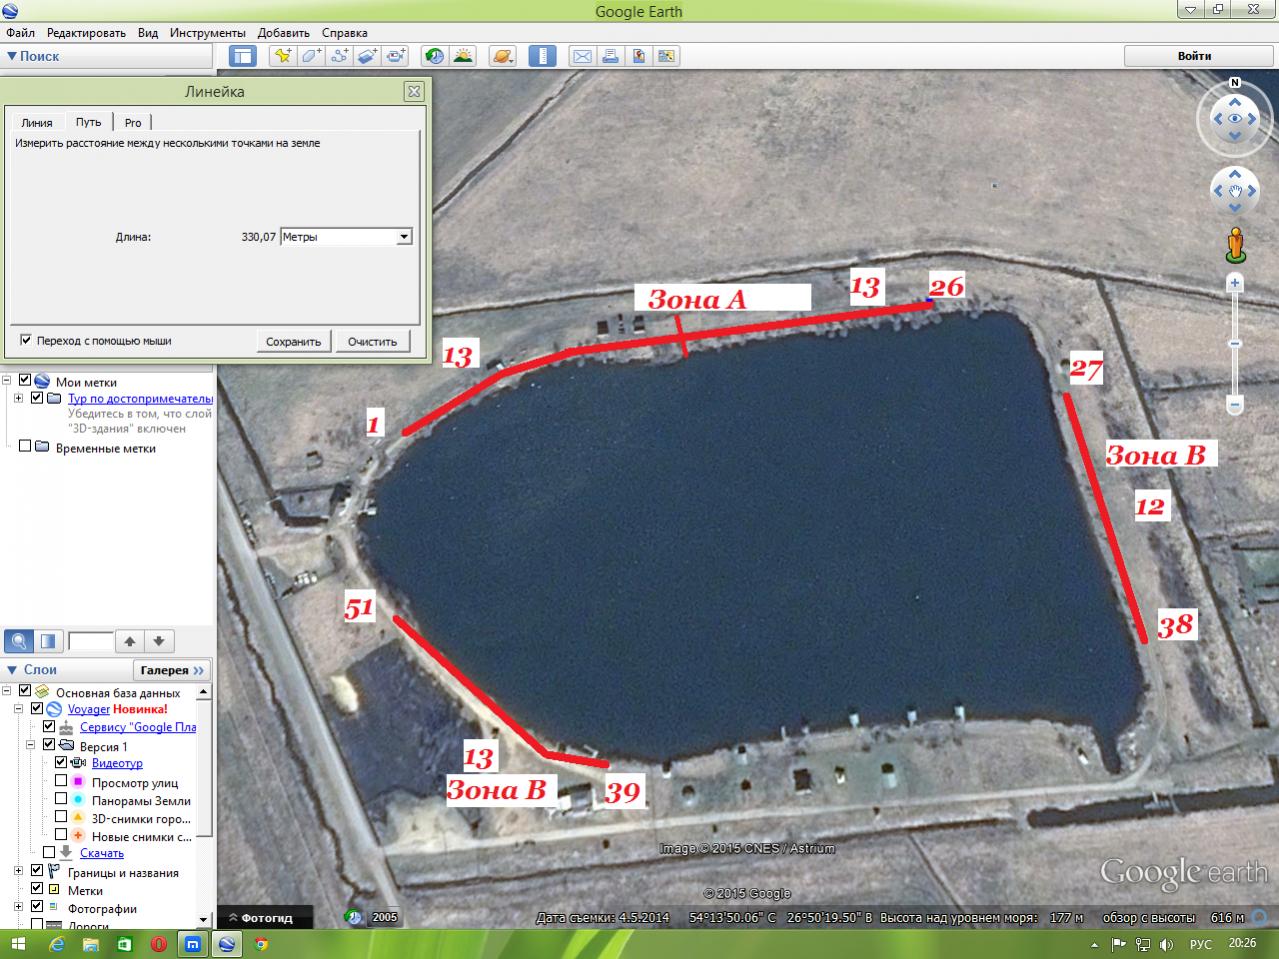Click the Очистить button
This screenshot has height=959, width=1279.
(372, 341)
